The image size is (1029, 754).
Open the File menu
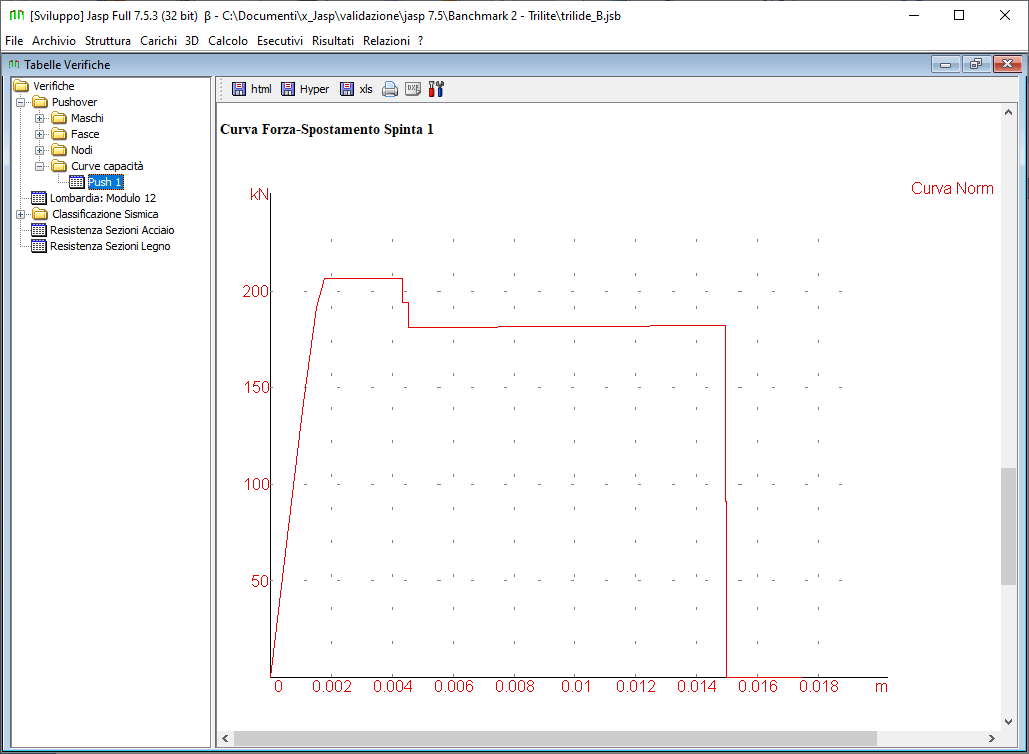(14, 41)
